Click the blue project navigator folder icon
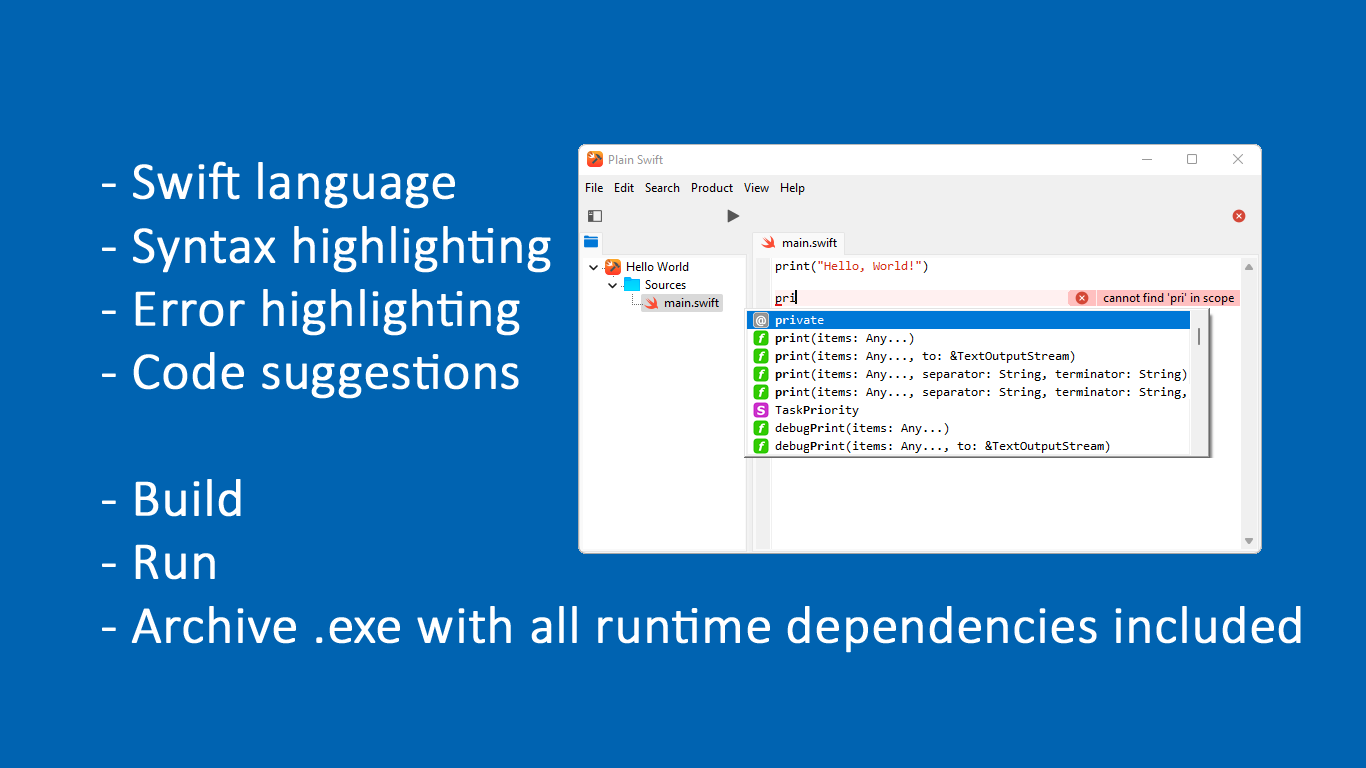1366x768 pixels. [x=591, y=241]
